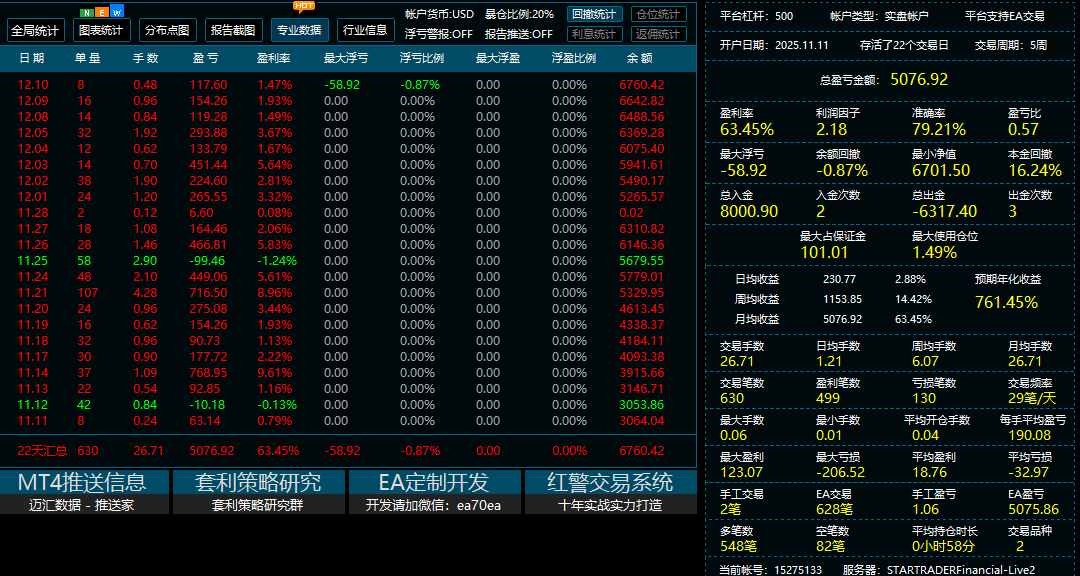
Task: Open the 红警交易系统 banner
Action: click(x=610, y=482)
